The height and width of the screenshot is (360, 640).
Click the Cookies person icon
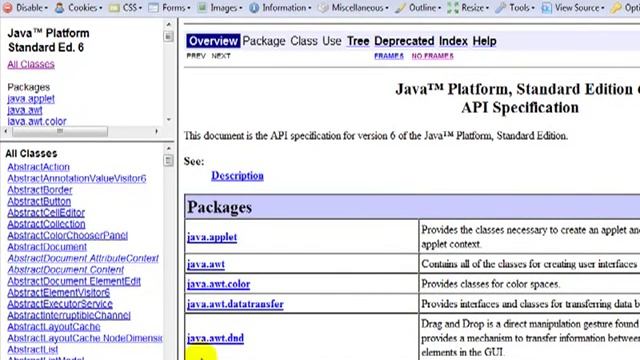pos(60,7)
